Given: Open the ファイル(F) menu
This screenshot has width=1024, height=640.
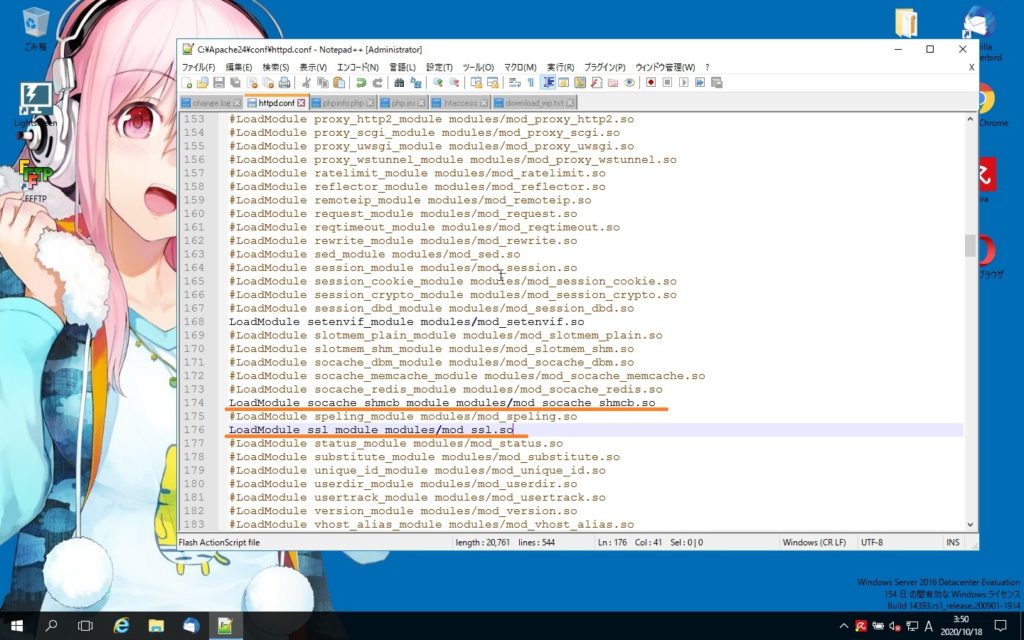Looking at the screenshot, I should pos(198,67).
